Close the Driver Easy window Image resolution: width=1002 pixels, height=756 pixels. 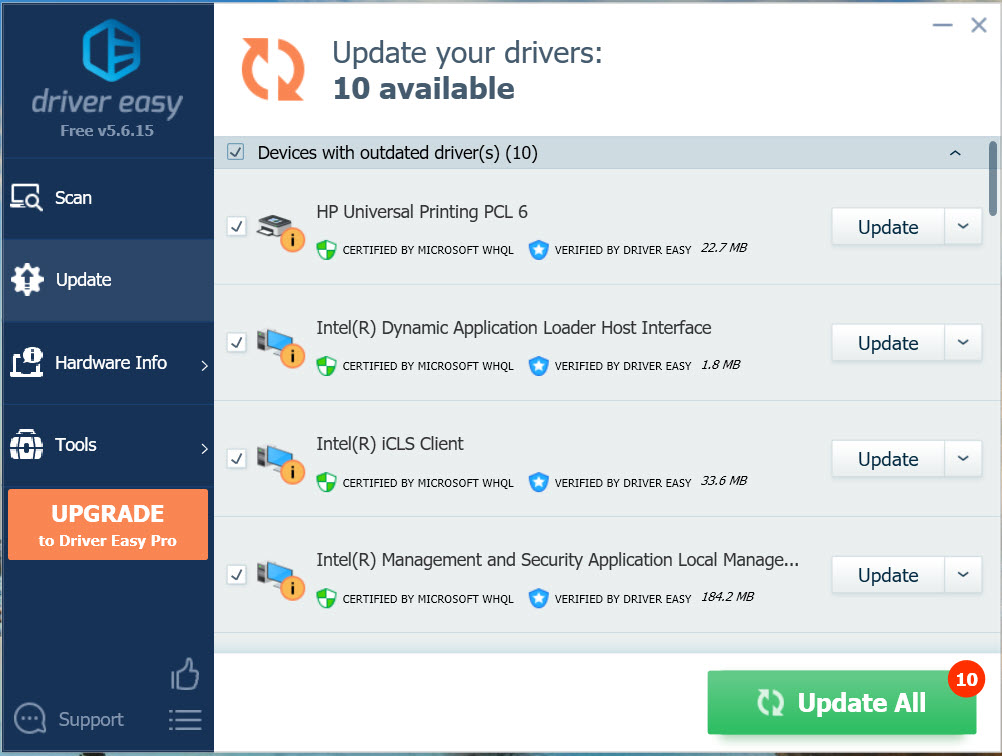pos(978,25)
